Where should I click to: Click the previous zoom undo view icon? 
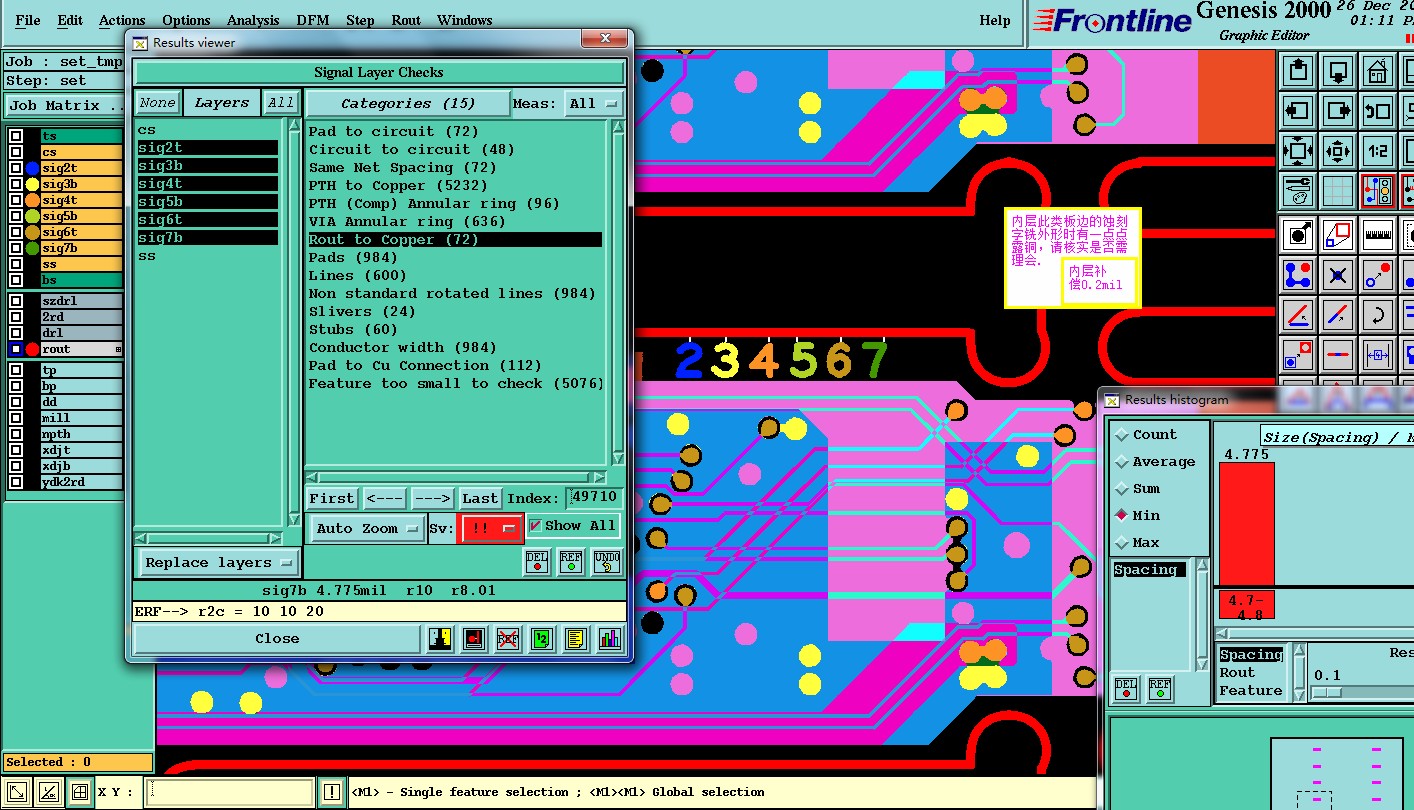(1378, 110)
